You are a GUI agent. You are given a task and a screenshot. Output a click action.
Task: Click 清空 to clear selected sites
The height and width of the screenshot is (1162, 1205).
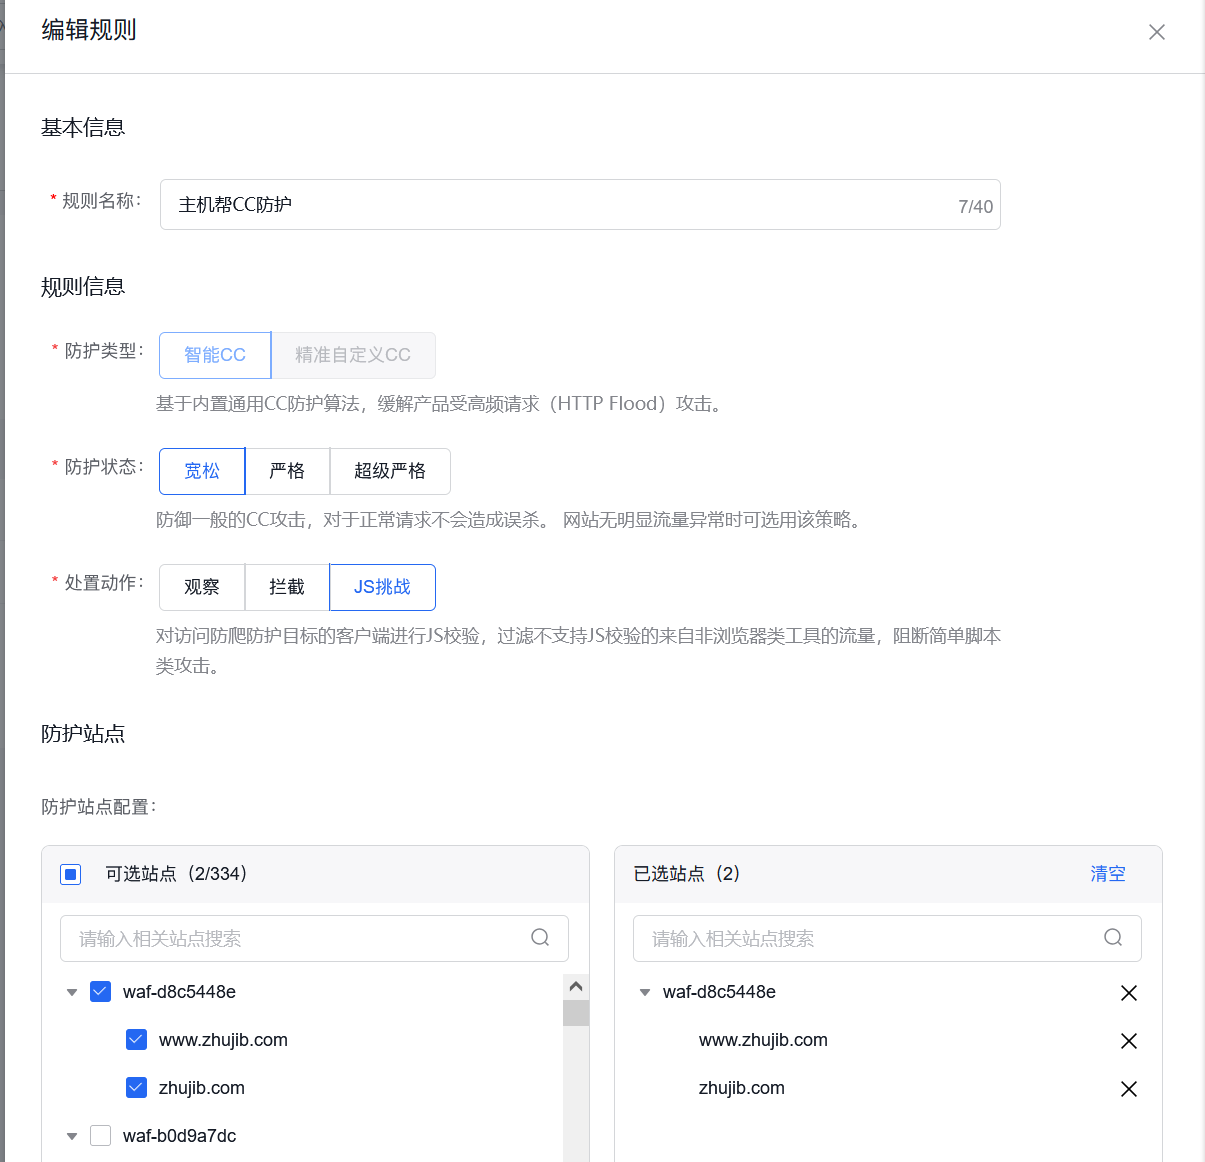coord(1107,874)
